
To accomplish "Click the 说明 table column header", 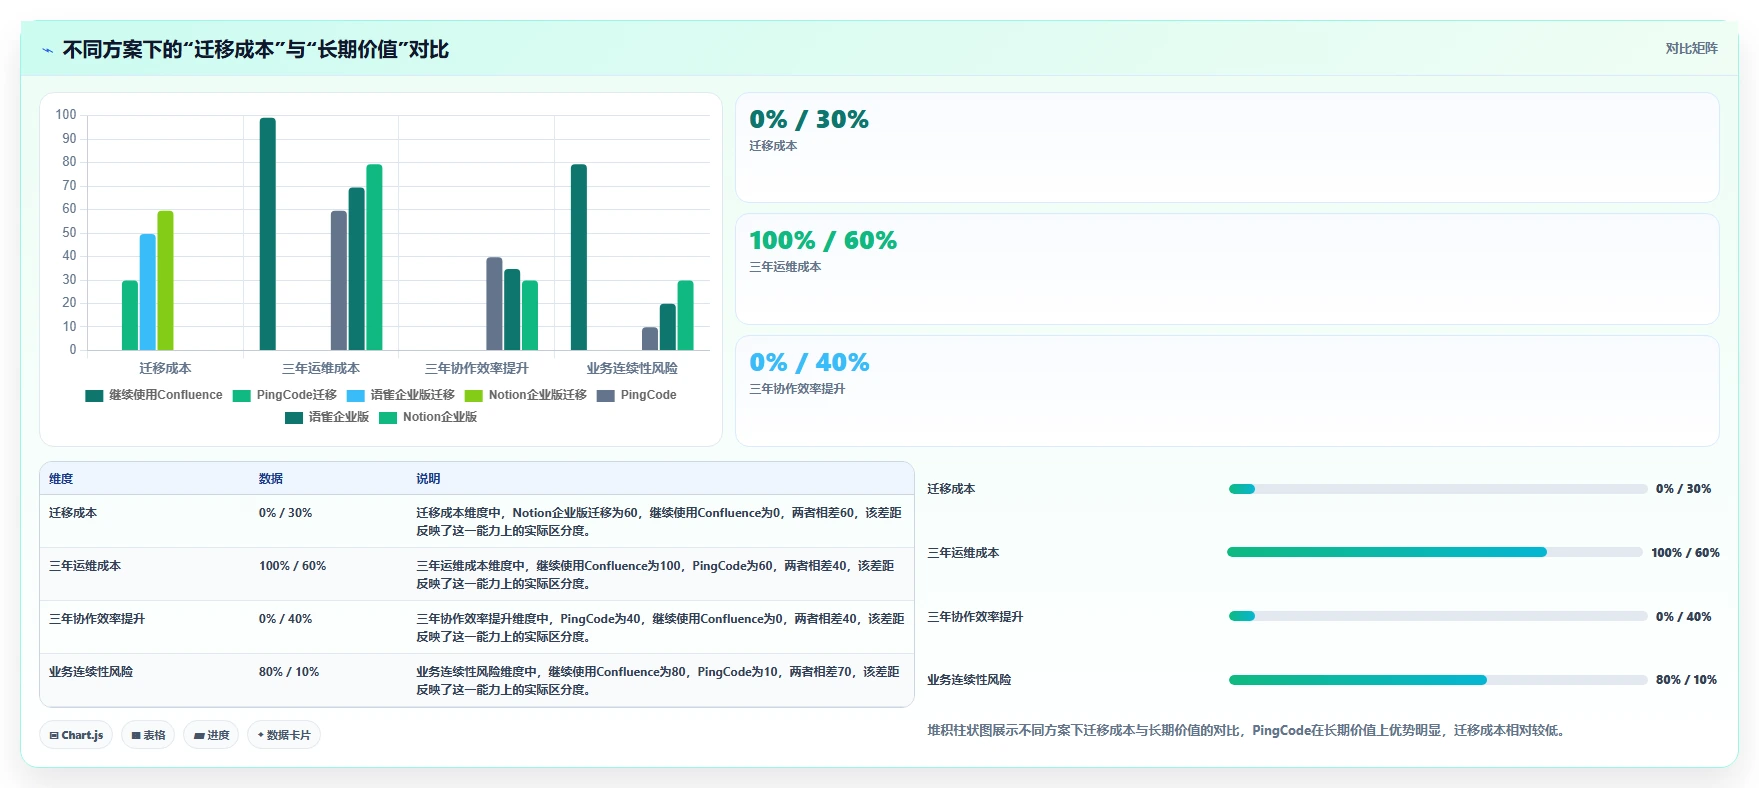I will pyautogui.click(x=428, y=479).
